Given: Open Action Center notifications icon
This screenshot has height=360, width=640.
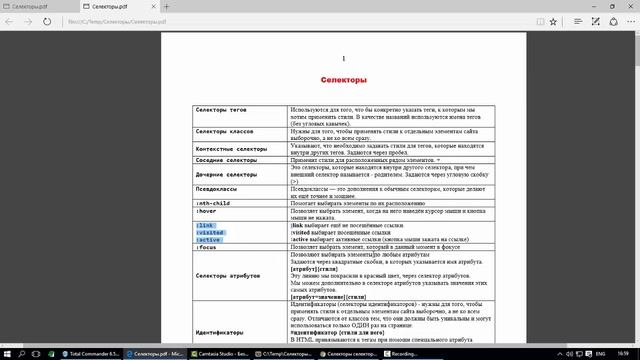Looking at the screenshot, I should point(589,354).
